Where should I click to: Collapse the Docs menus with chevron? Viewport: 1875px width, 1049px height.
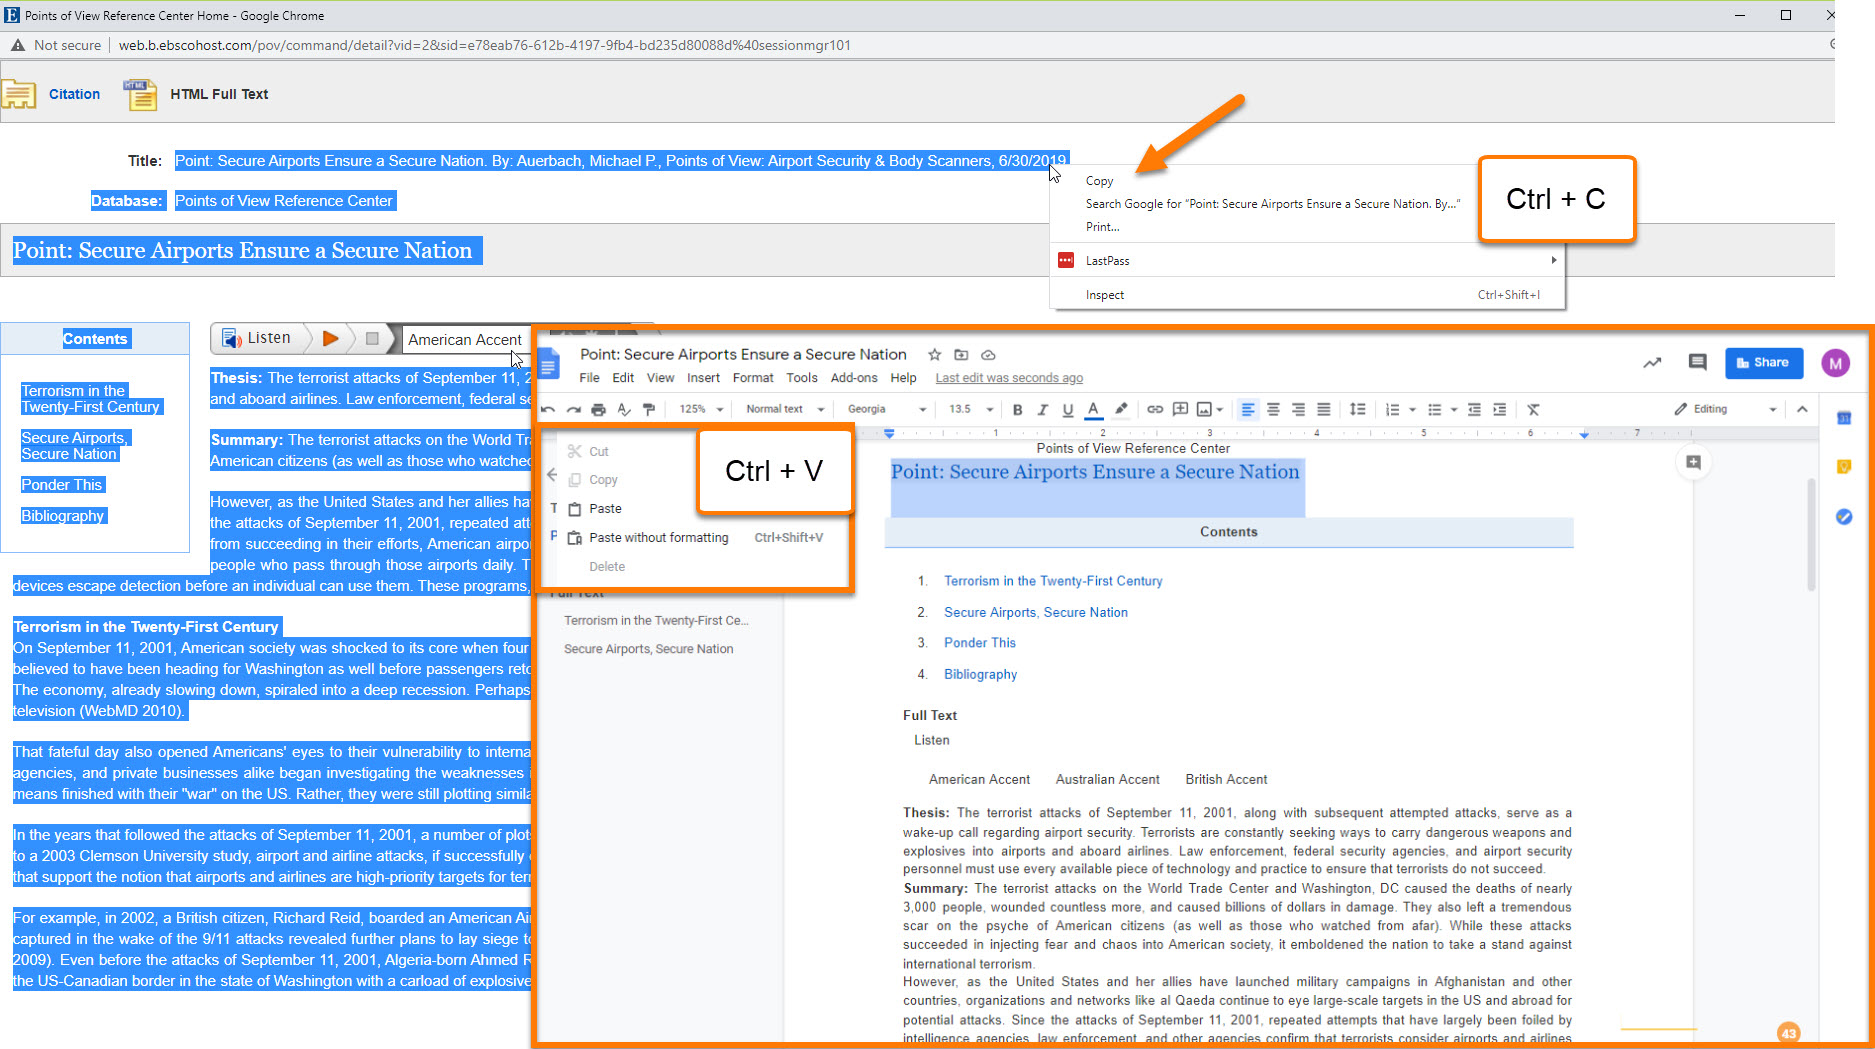pos(1802,409)
